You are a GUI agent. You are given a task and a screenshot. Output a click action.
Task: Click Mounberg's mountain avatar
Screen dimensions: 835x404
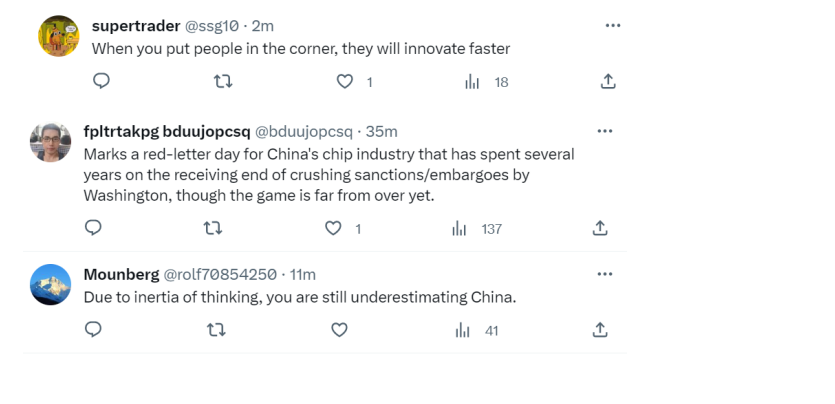click(x=51, y=285)
